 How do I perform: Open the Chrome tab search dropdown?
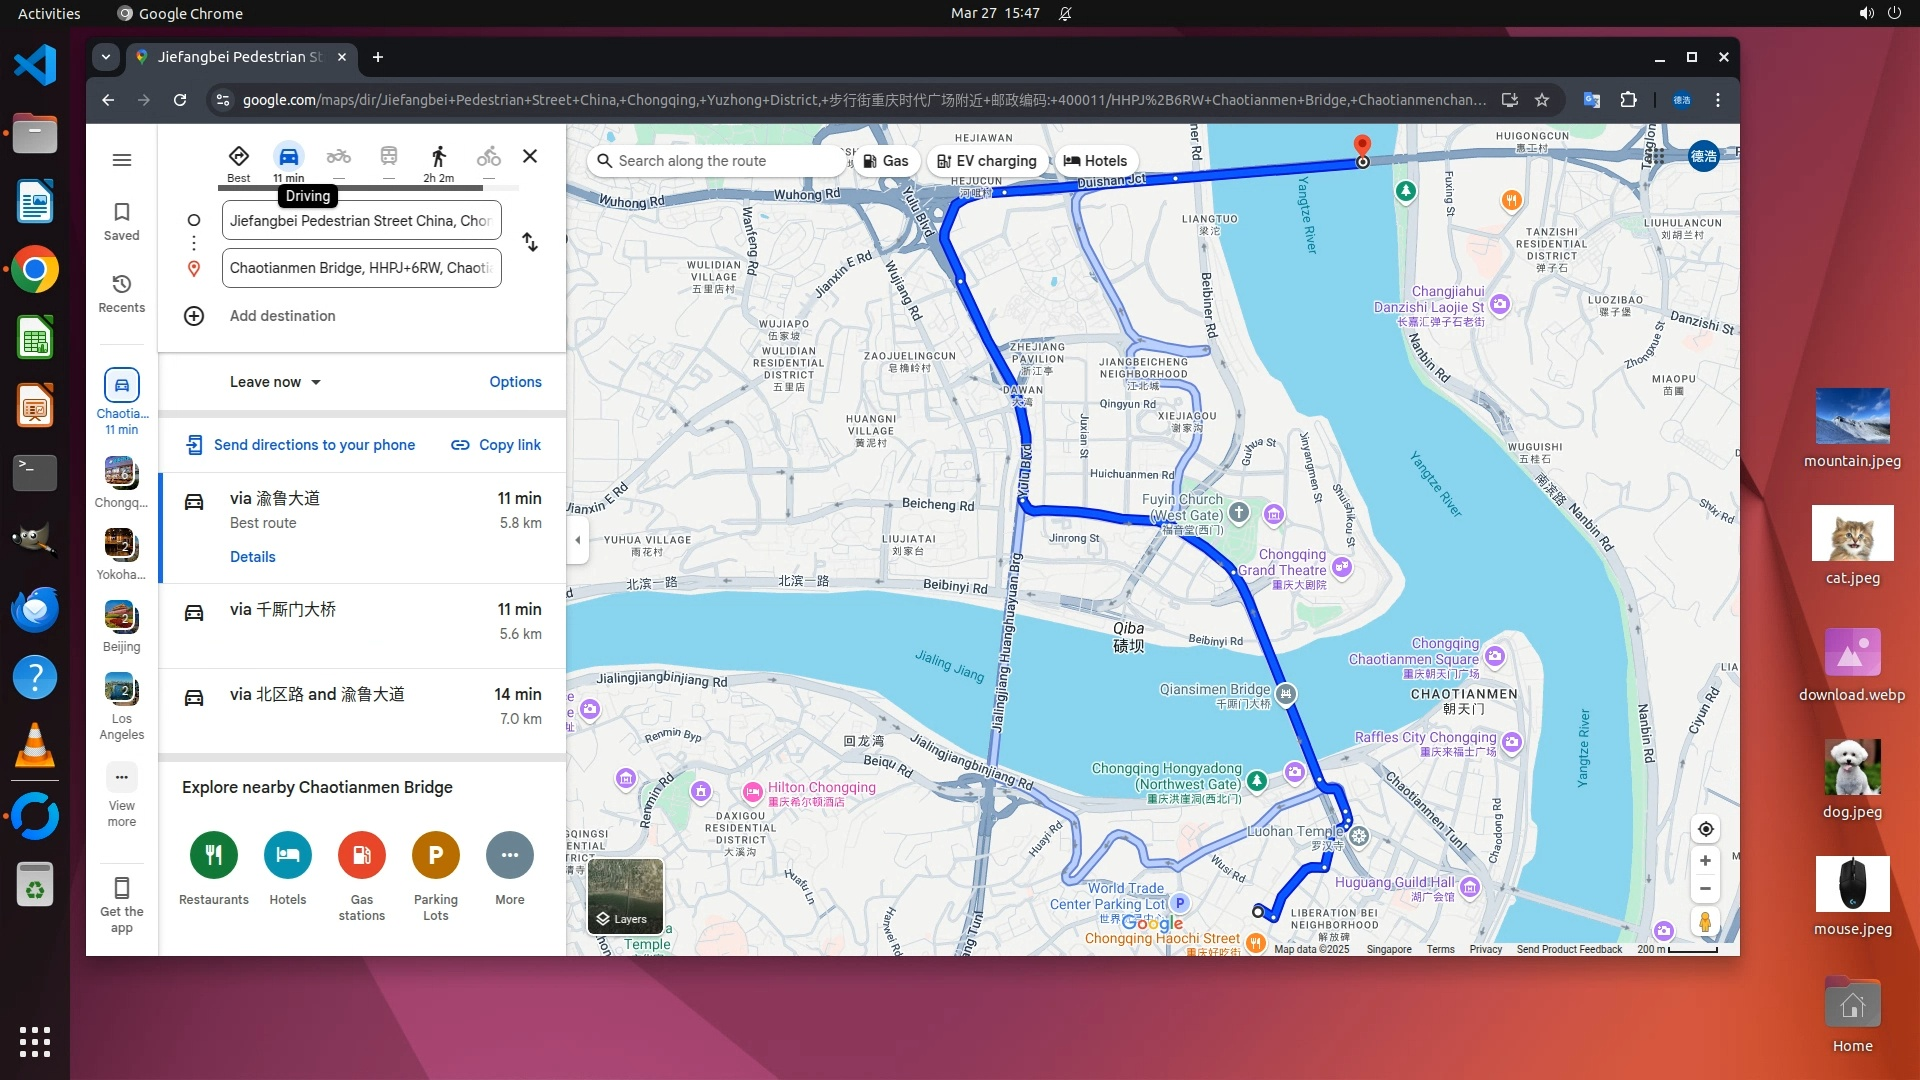point(106,57)
